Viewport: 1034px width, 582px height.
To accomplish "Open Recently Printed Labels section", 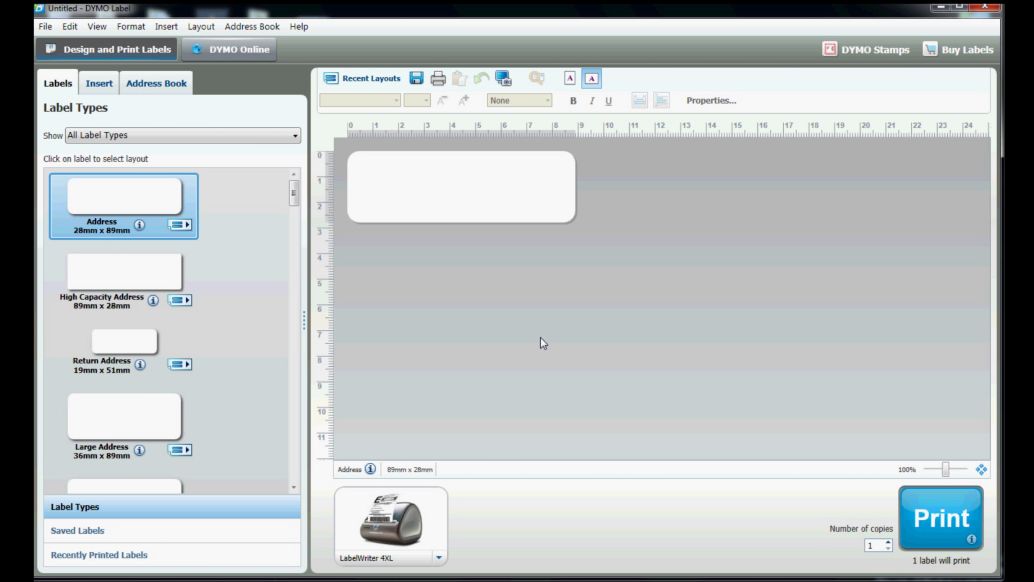I will [99, 555].
